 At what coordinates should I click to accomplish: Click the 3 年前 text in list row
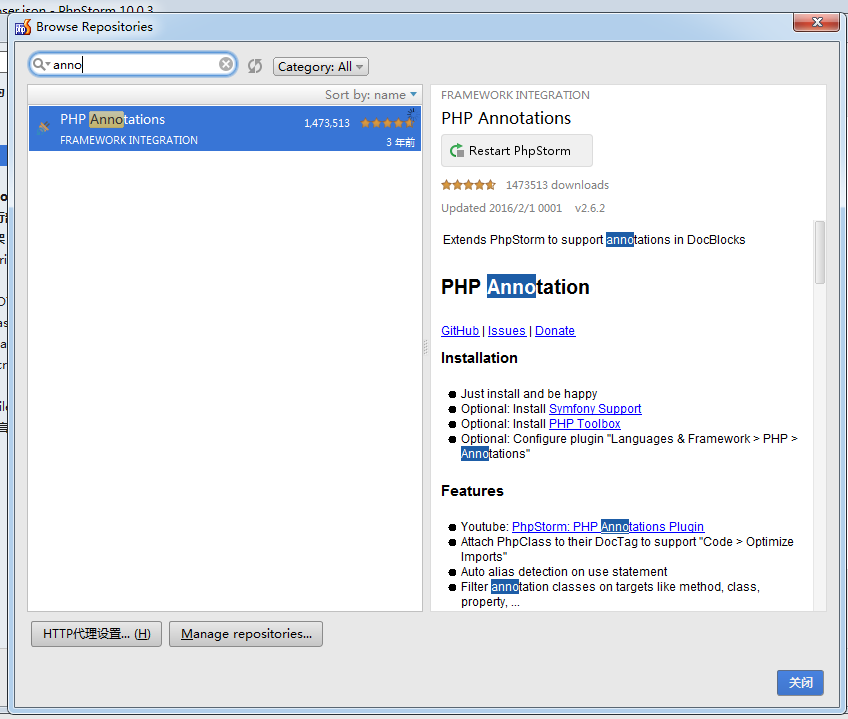(x=400, y=142)
